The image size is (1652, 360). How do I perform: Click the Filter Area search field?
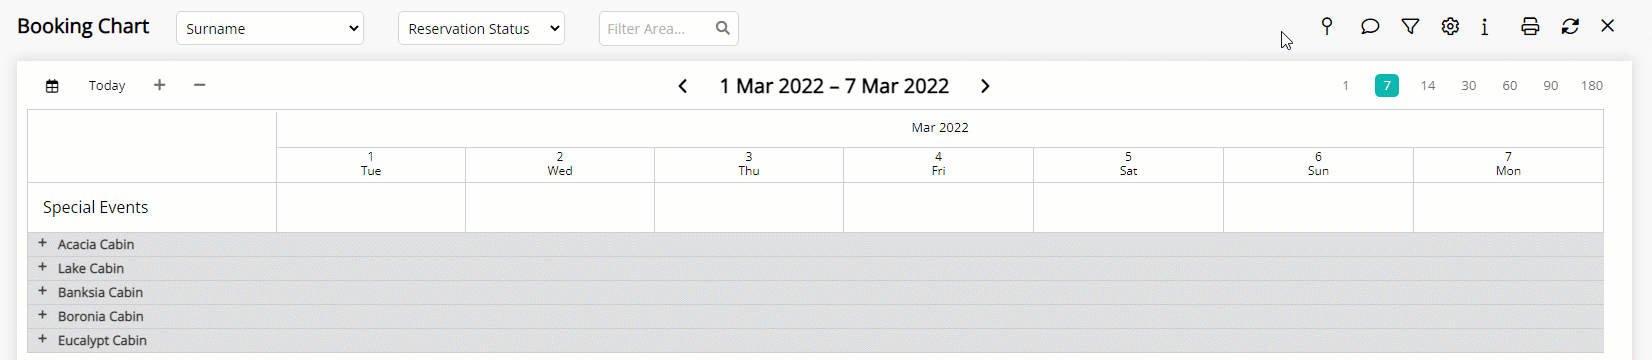coord(668,28)
